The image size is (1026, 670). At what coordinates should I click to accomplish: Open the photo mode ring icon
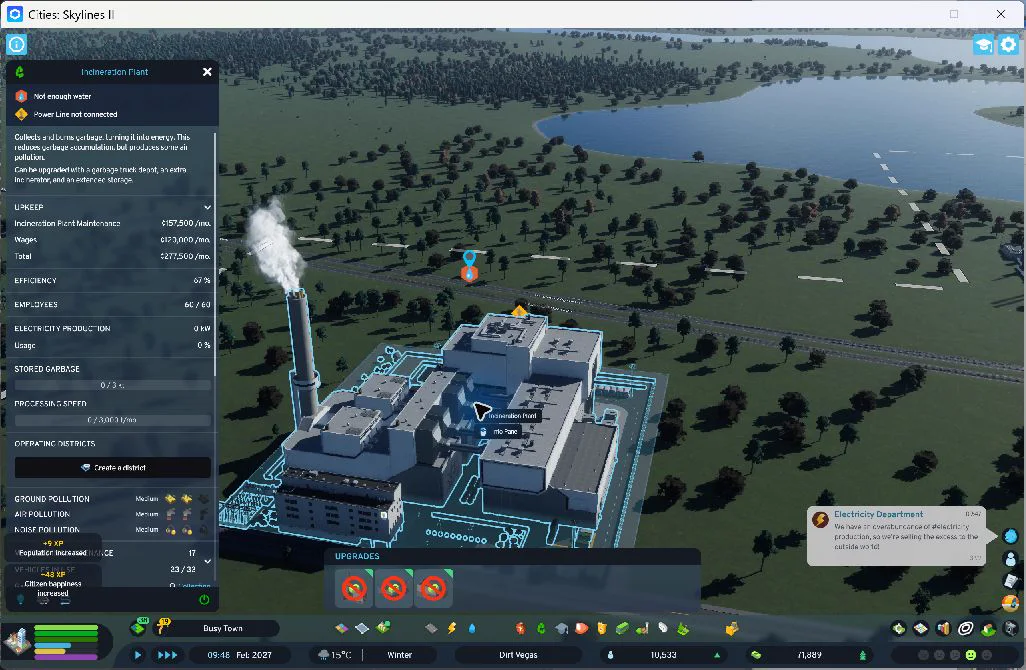(965, 628)
